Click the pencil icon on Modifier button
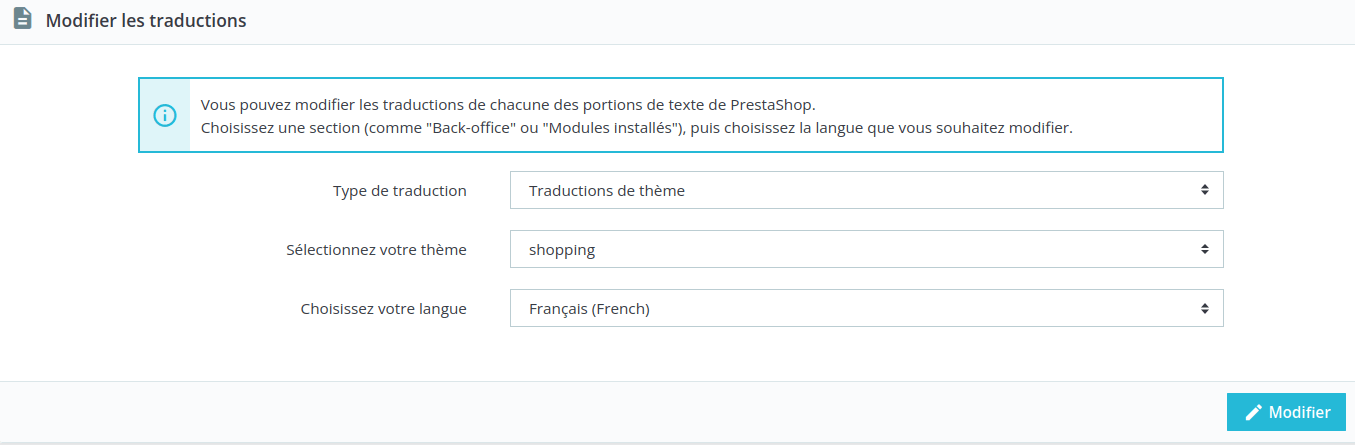This screenshot has width=1355, height=445. click(x=1253, y=412)
